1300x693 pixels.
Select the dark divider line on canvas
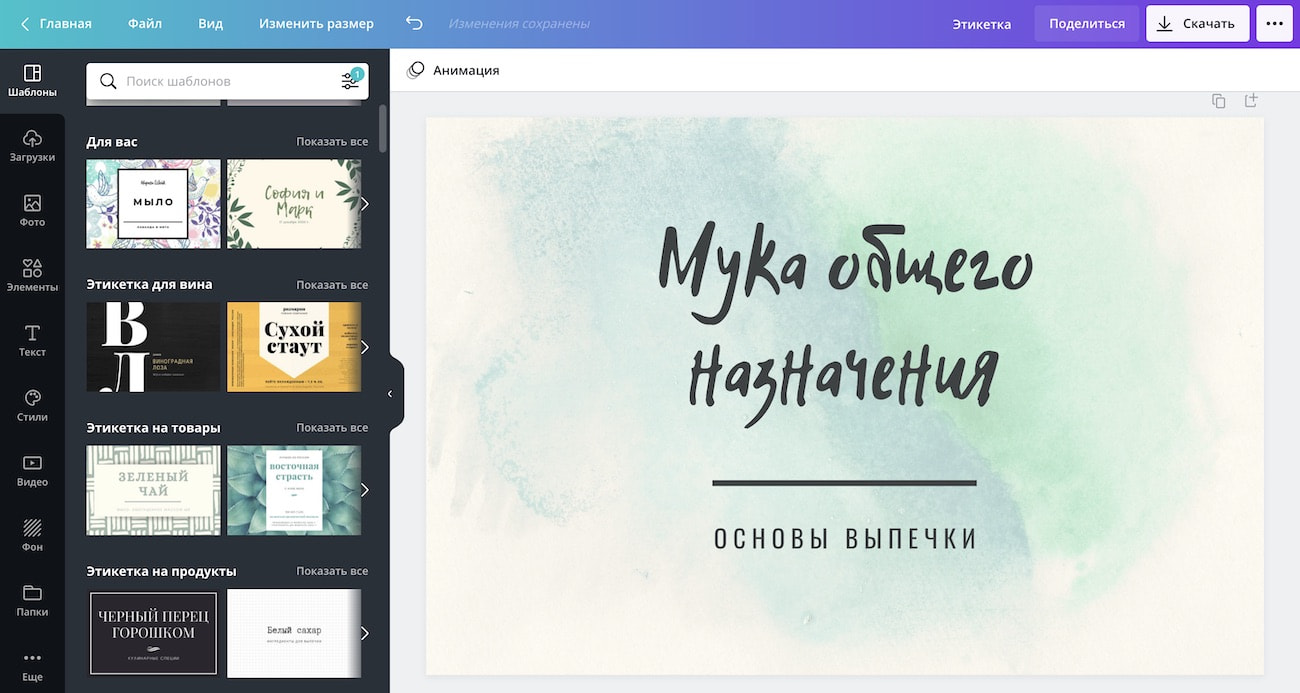[x=845, y=483]
